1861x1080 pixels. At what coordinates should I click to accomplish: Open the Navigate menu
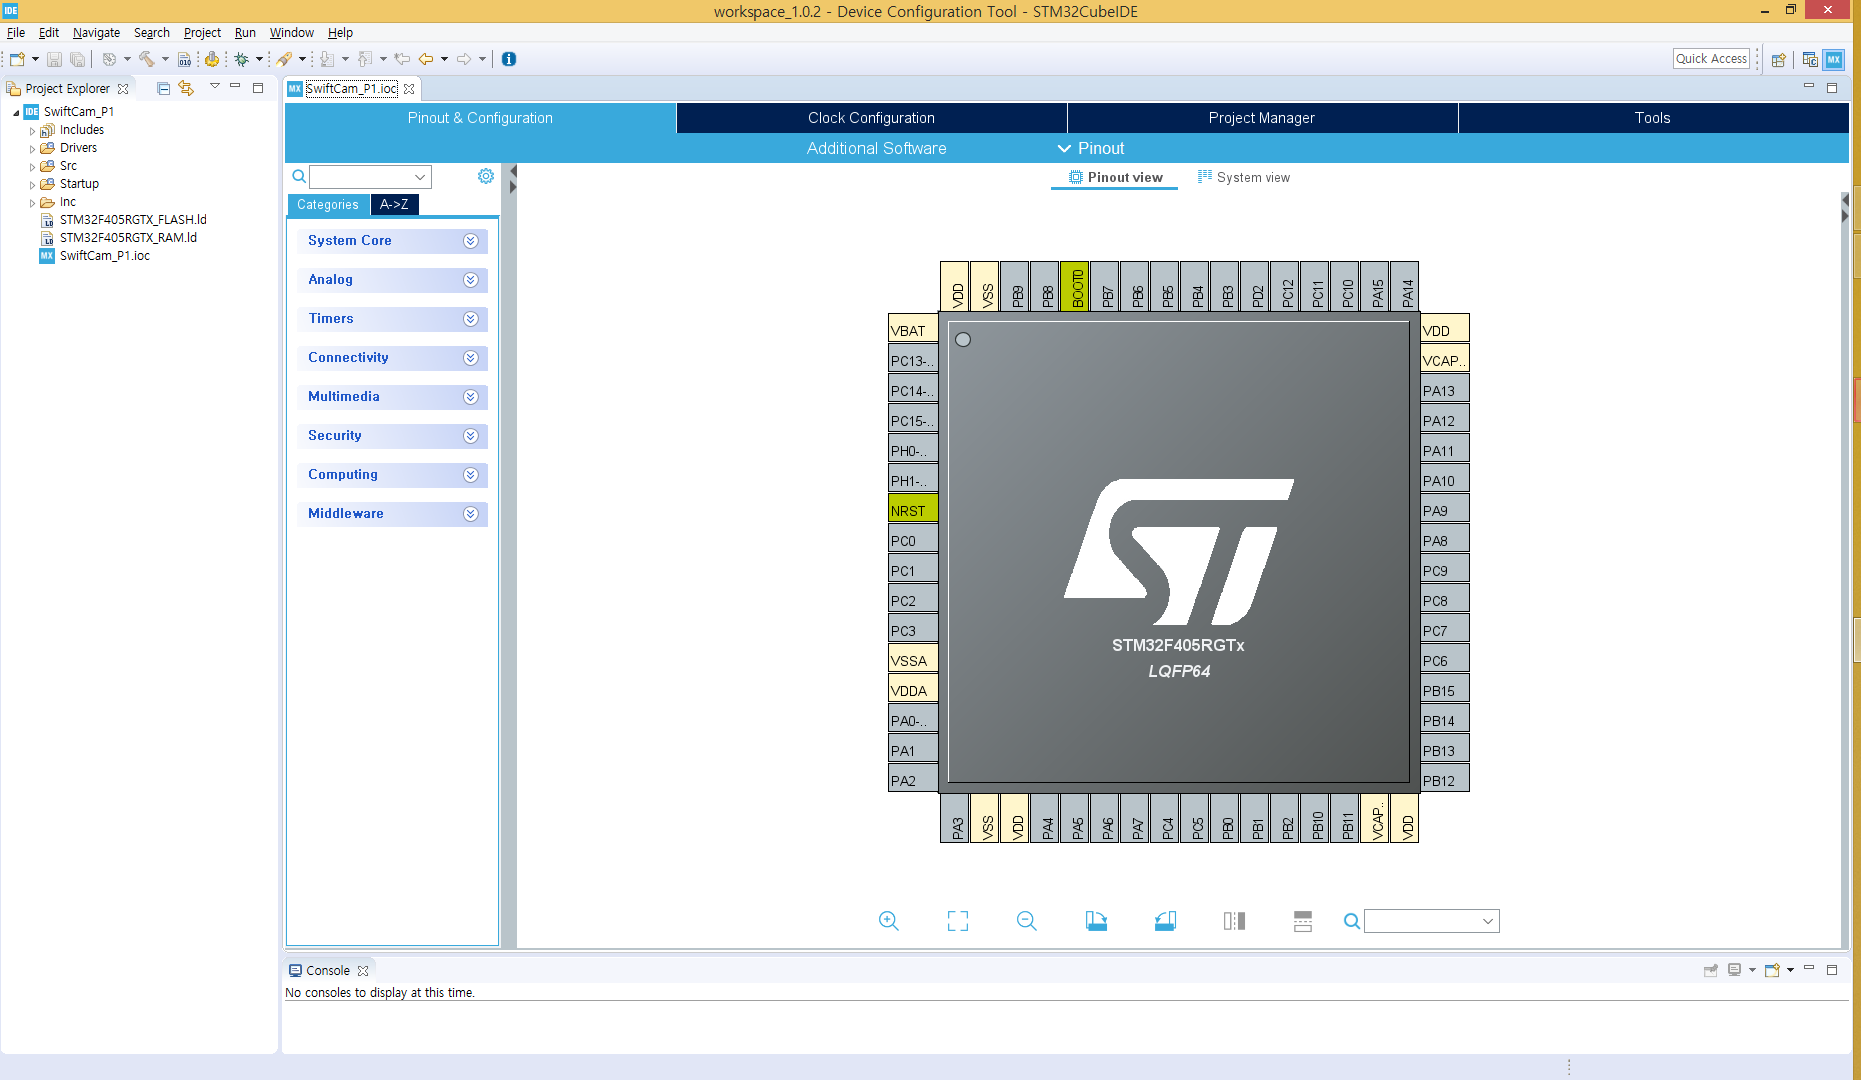[96, 33]
